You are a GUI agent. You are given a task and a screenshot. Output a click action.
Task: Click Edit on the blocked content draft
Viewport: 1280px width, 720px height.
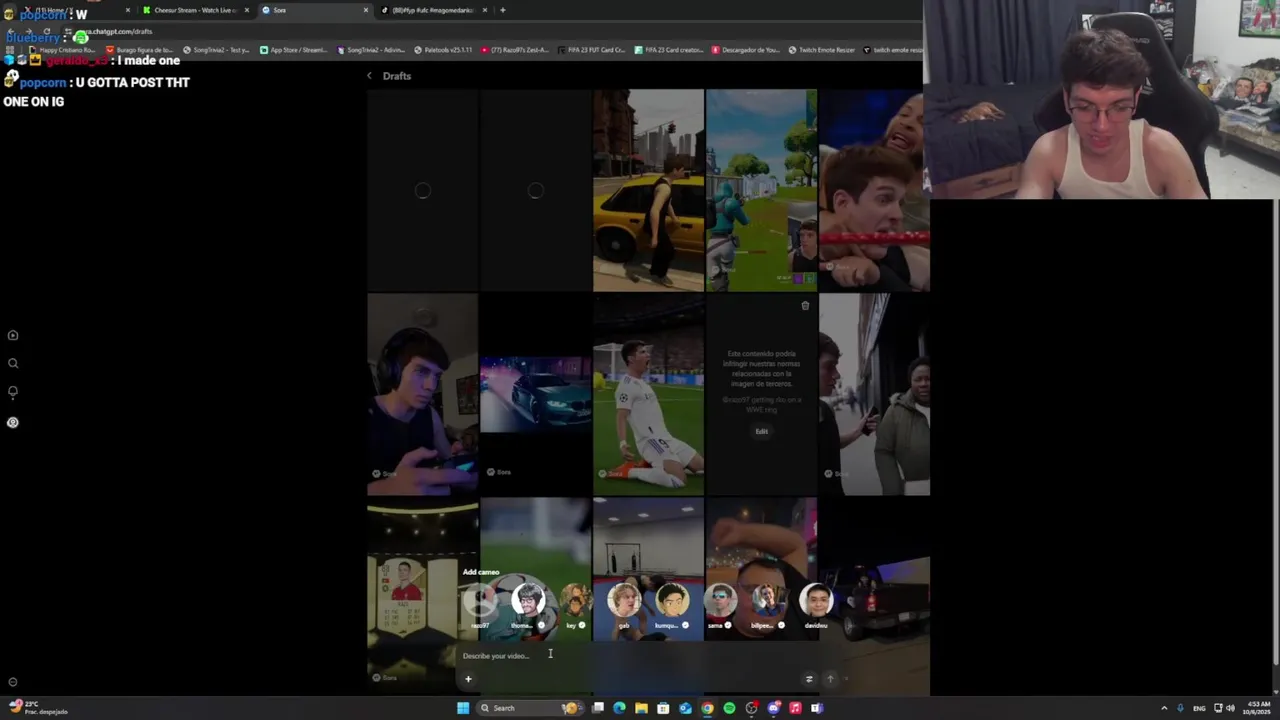click(x=761, y=431)
